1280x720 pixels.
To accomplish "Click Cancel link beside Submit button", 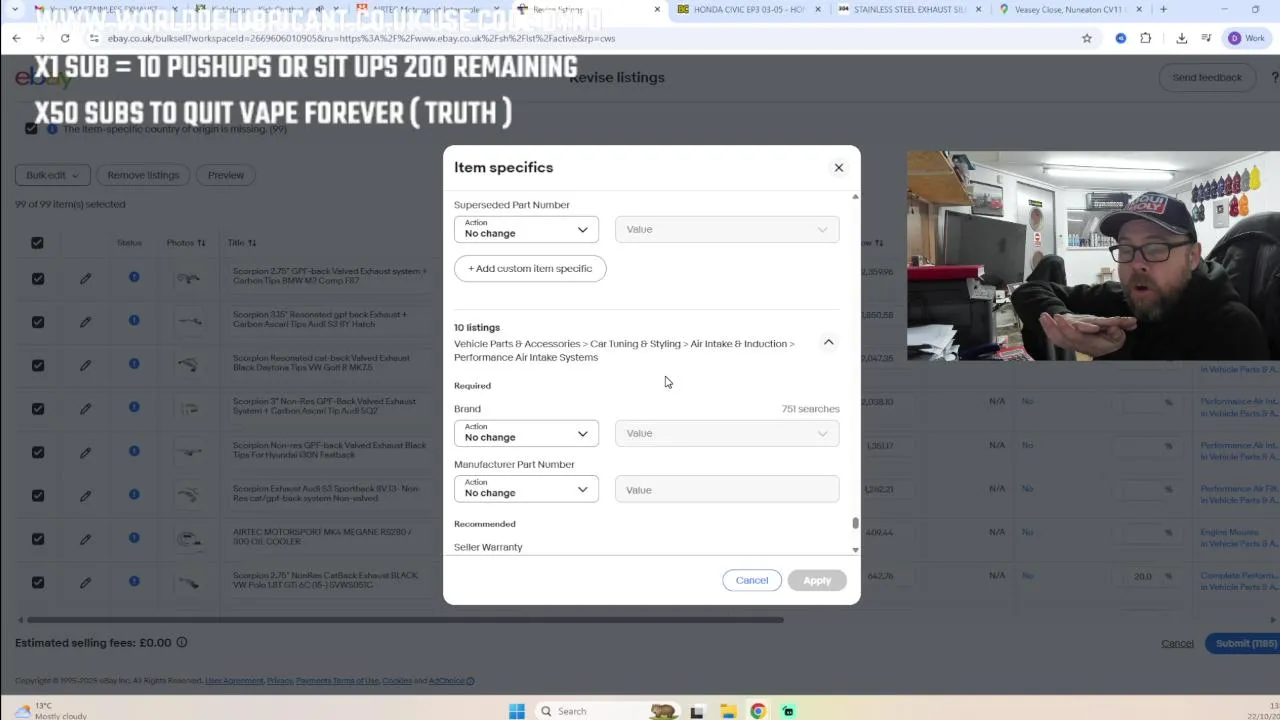I will coord(1177,643).
